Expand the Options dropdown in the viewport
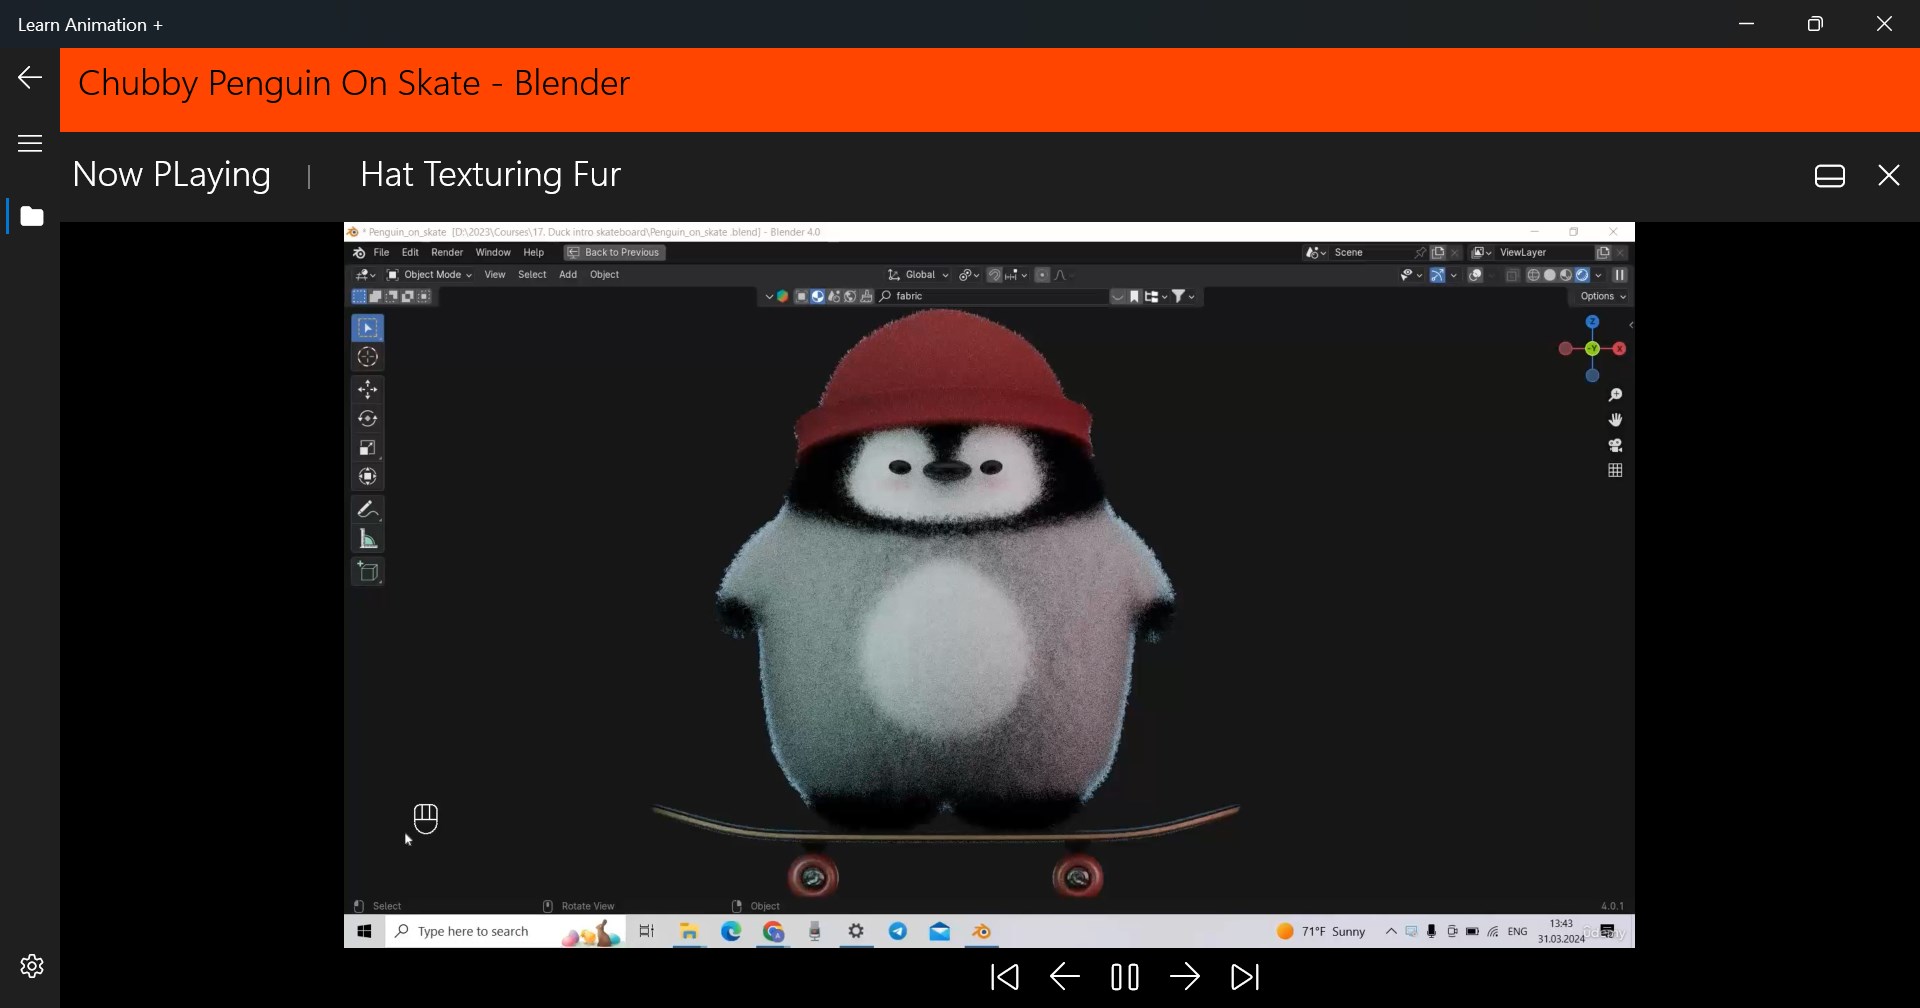Image resolution: width=1920 pixels, height=1008 pixels. click(1600, 296)
